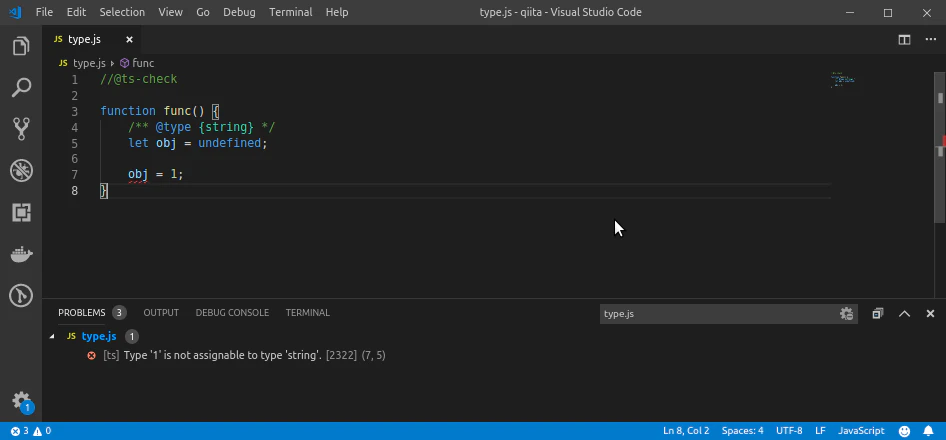The width and height of the screenshot is (946, 440).
Task: Change indentation via Spaces: 4
Action: (x=743, y=431)
